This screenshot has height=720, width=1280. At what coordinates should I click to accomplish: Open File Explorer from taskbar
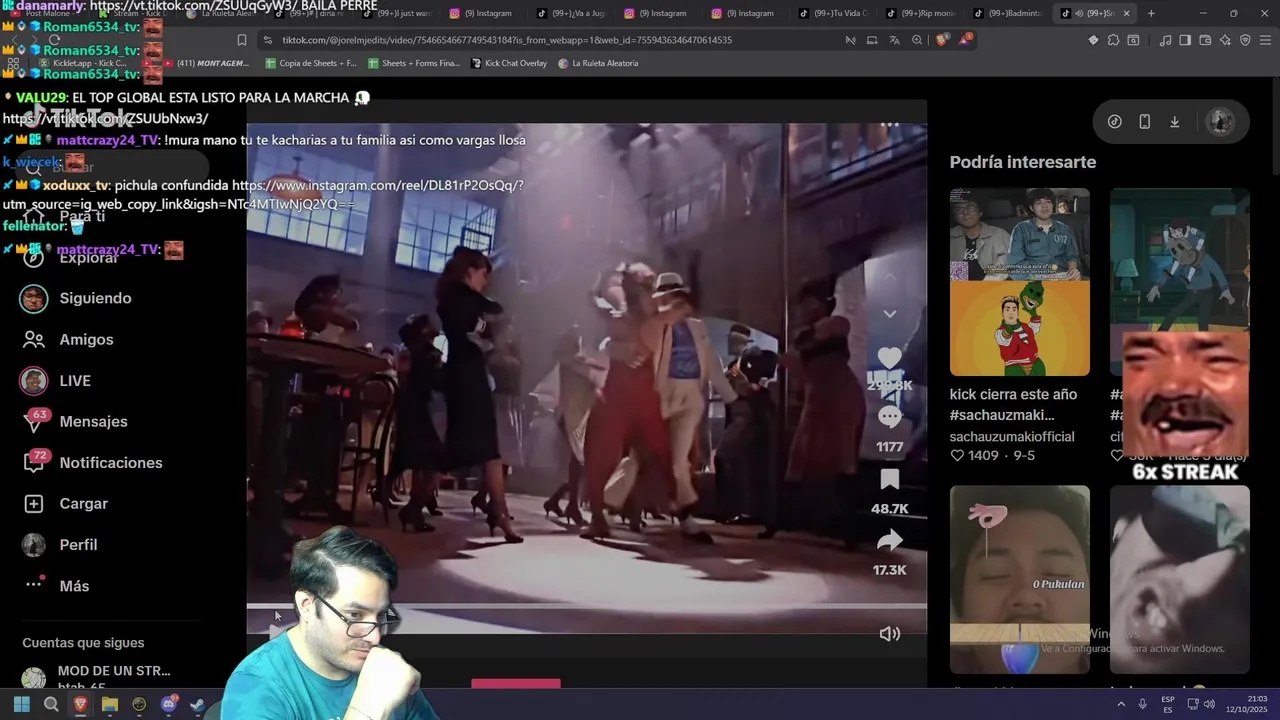click(110, 705)
